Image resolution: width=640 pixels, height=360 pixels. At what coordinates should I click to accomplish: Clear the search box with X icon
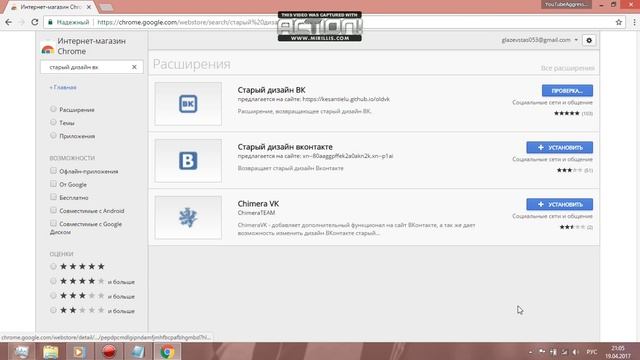134,67
